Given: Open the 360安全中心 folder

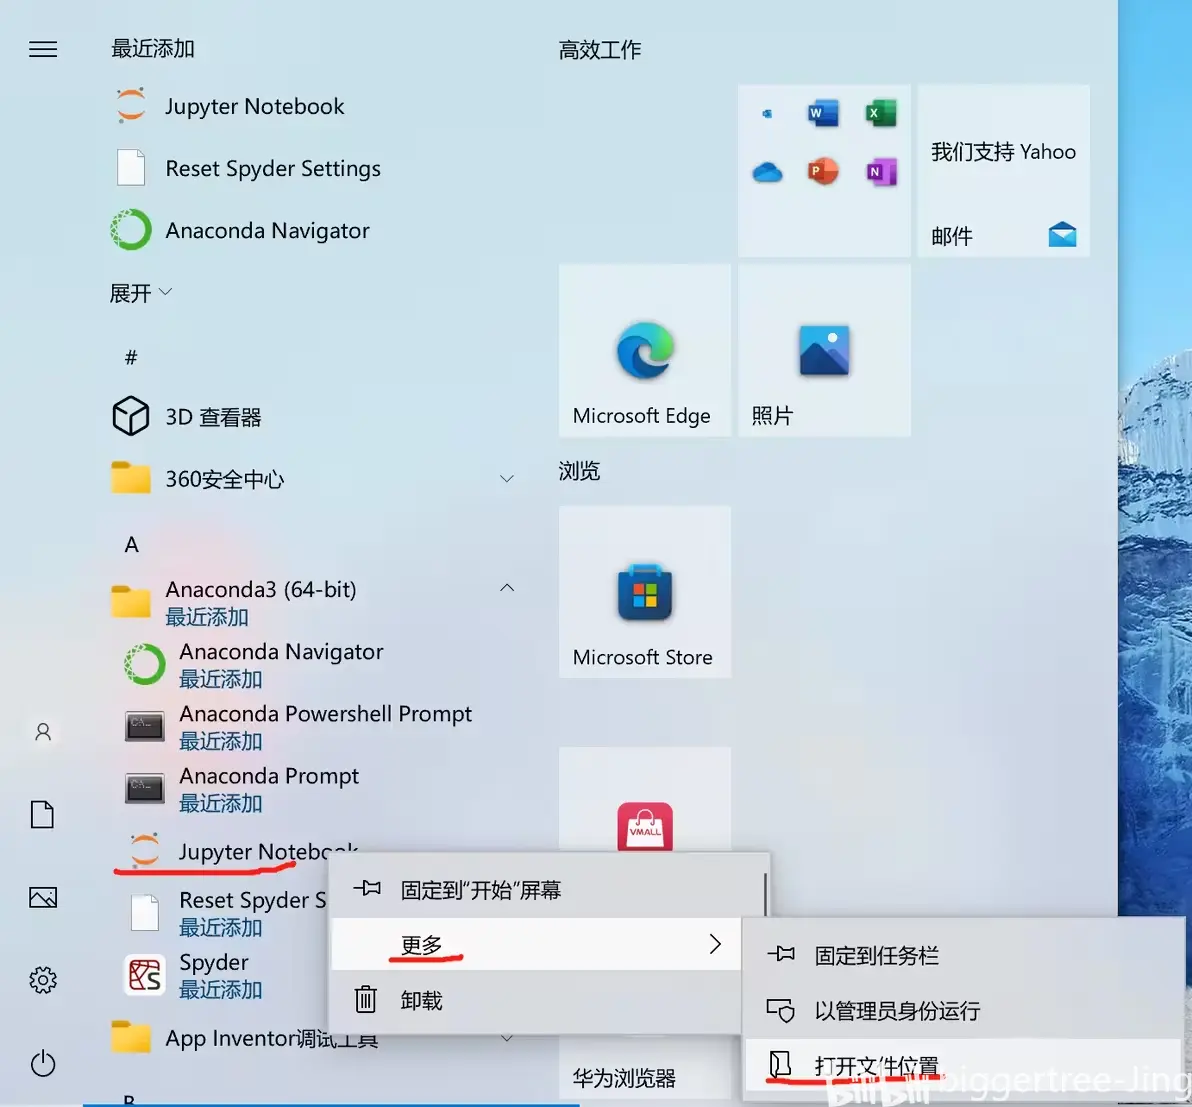Looking at the screenshot, I should tap(224, 479).
